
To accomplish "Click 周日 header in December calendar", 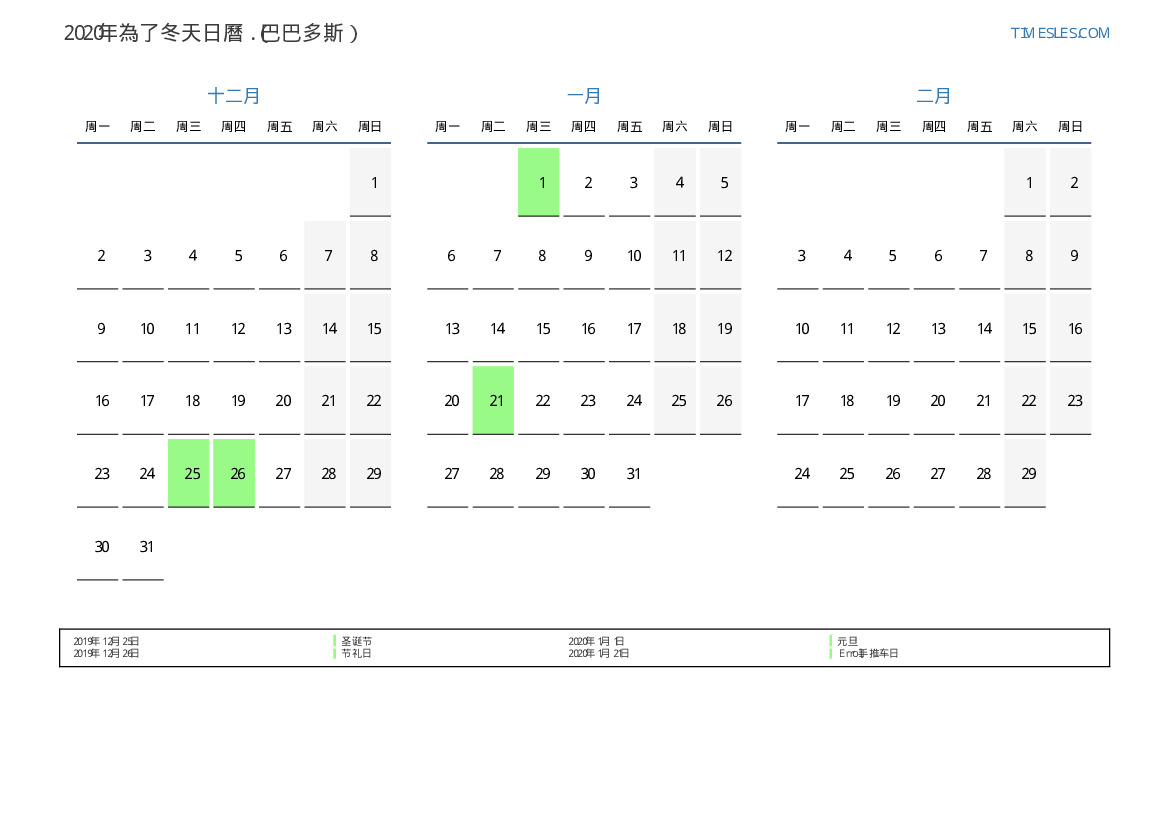I will pos(370,127).
